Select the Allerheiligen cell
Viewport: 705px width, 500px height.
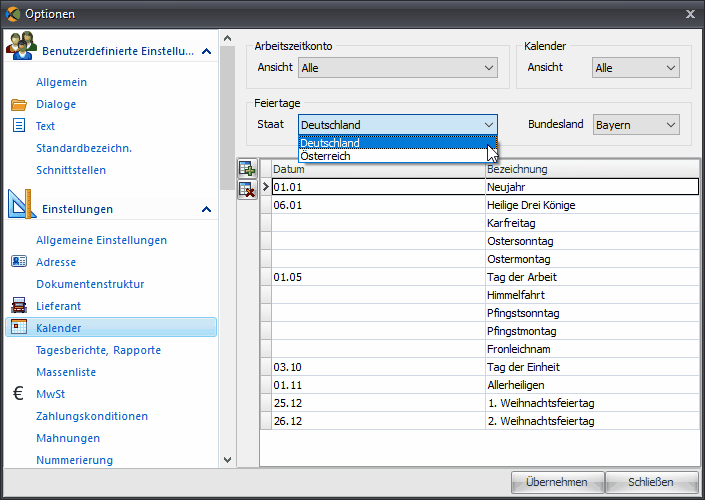(592, 385)
